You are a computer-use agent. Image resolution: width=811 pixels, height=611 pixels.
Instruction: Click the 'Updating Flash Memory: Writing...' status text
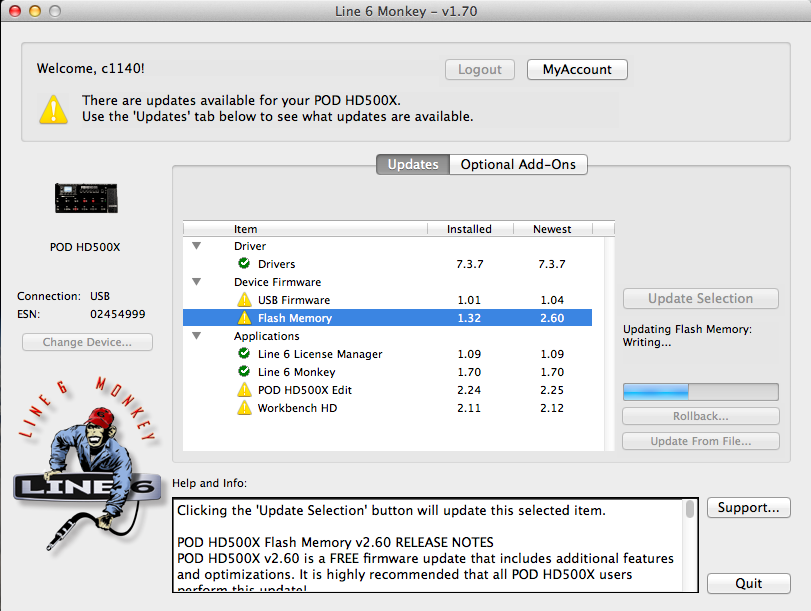pyautogui.click(x=687, y=335)
